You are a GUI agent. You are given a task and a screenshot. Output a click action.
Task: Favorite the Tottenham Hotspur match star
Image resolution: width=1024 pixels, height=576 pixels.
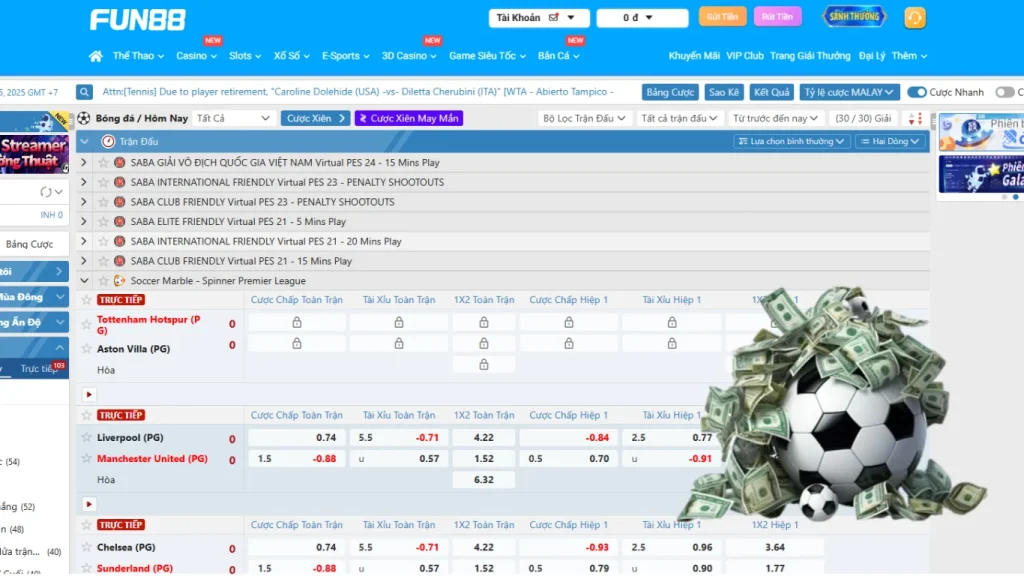coord(87,300)
